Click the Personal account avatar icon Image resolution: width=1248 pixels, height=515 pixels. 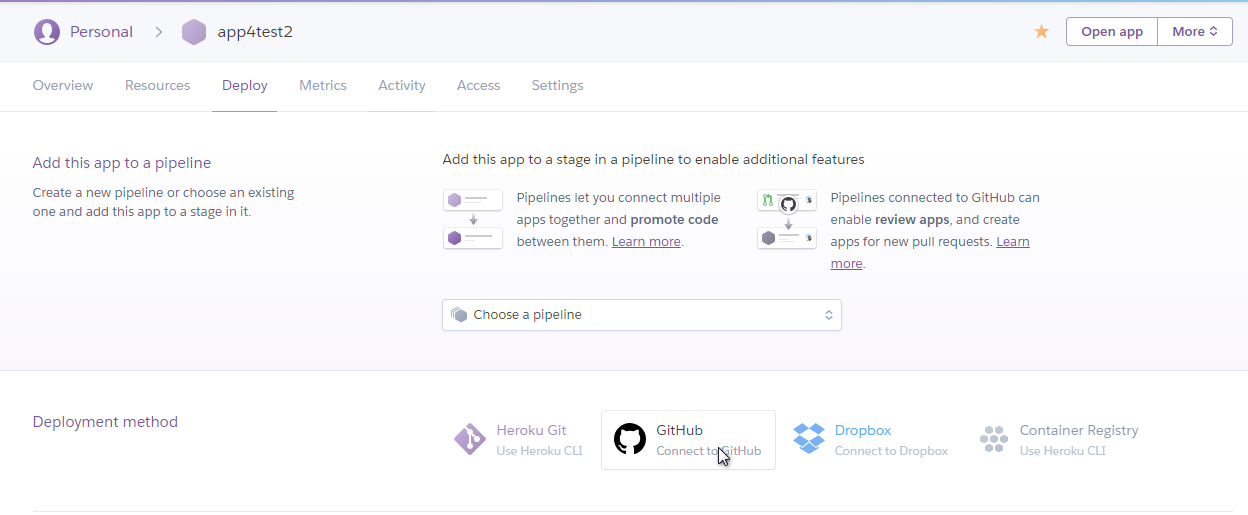[x=47, y=32]
